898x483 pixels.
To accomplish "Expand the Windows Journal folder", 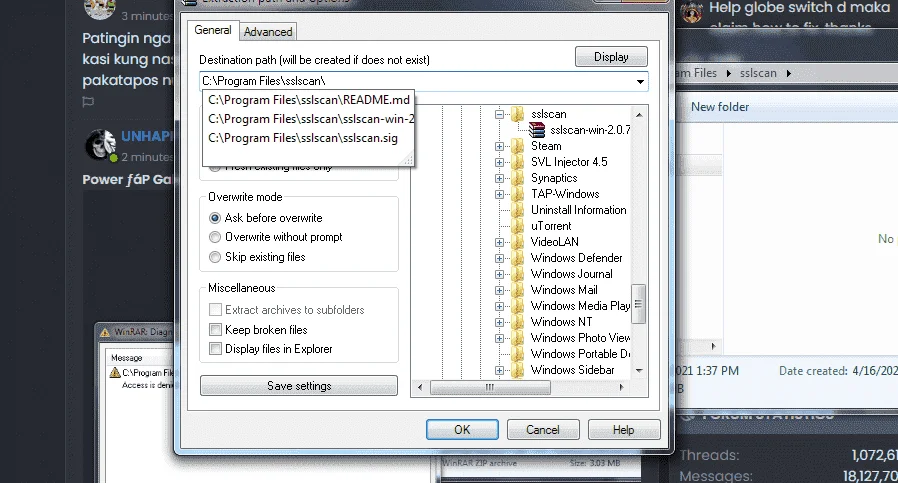I will [x=499, y=274].
